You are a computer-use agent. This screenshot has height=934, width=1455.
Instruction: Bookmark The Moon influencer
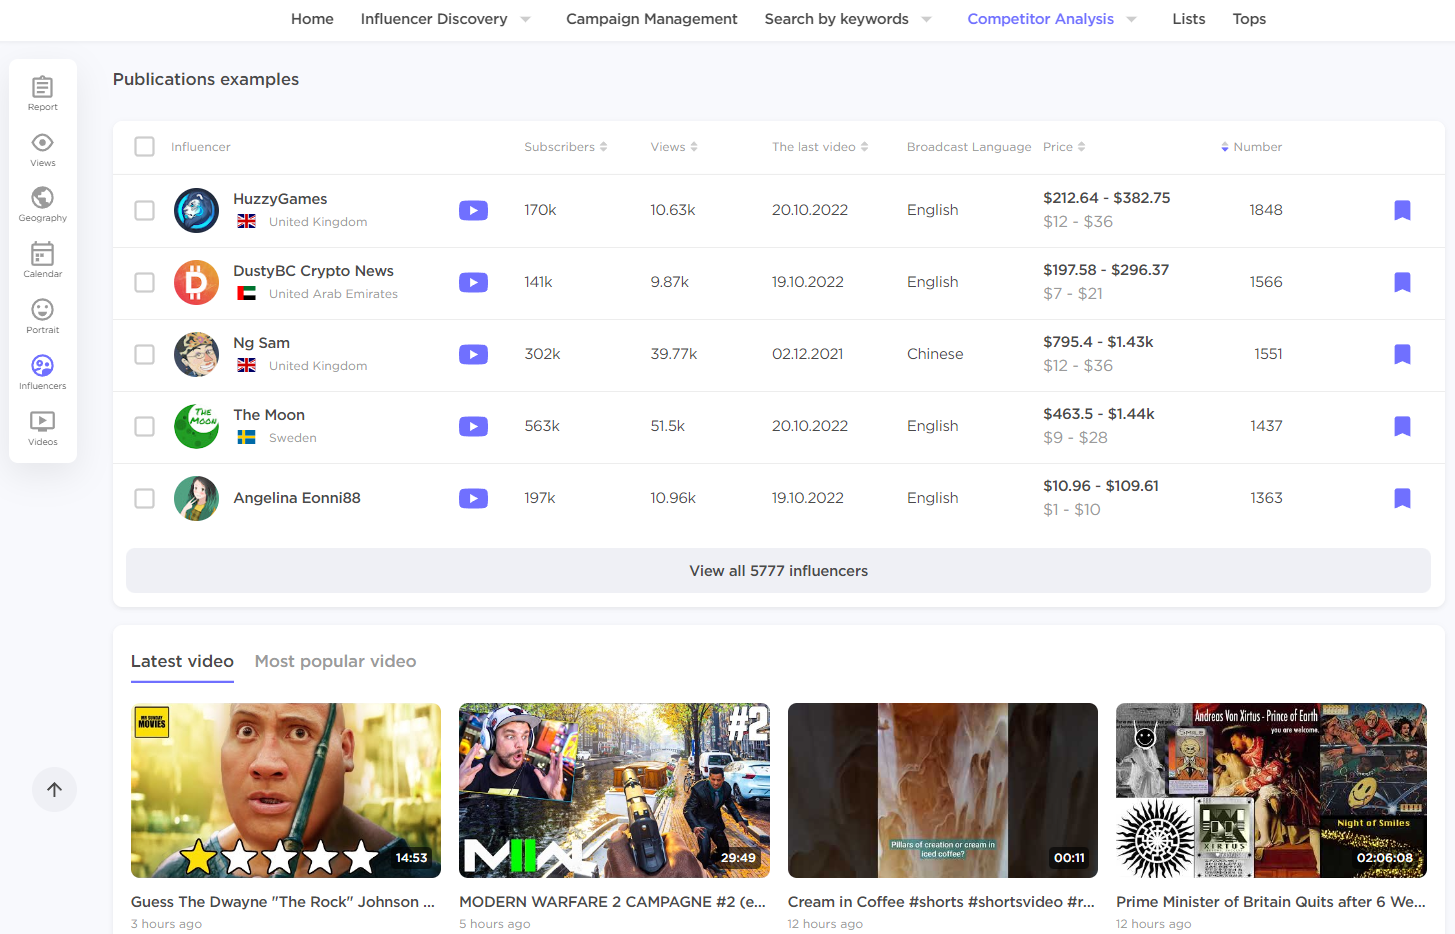(1402, 426)
